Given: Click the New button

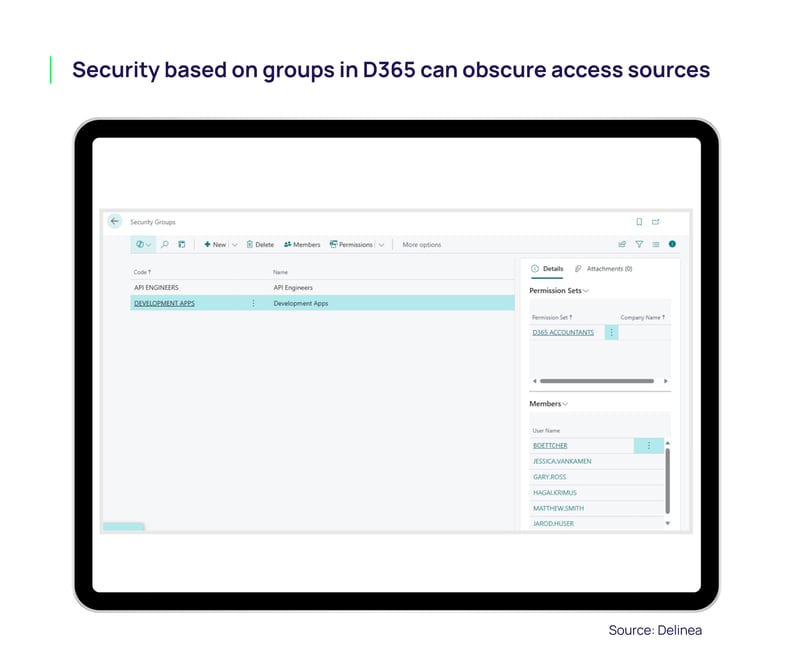Looking at the screenshot, I should click(215, 244).
